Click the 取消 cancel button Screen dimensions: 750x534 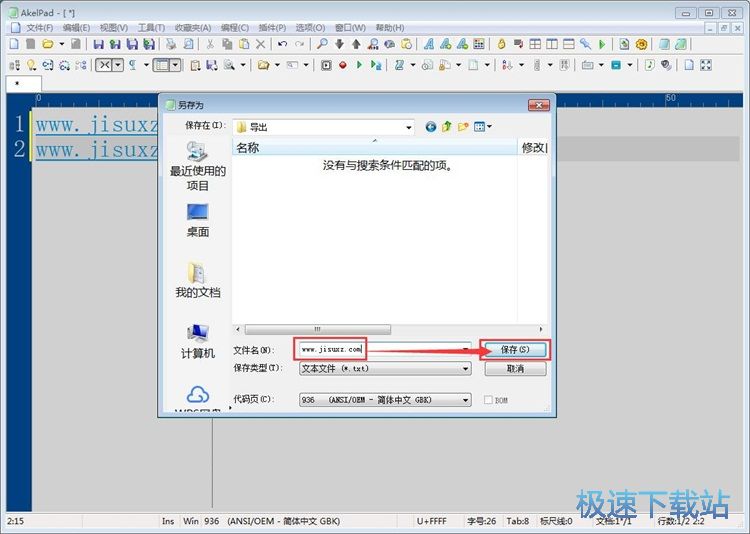tap(515, 368)
